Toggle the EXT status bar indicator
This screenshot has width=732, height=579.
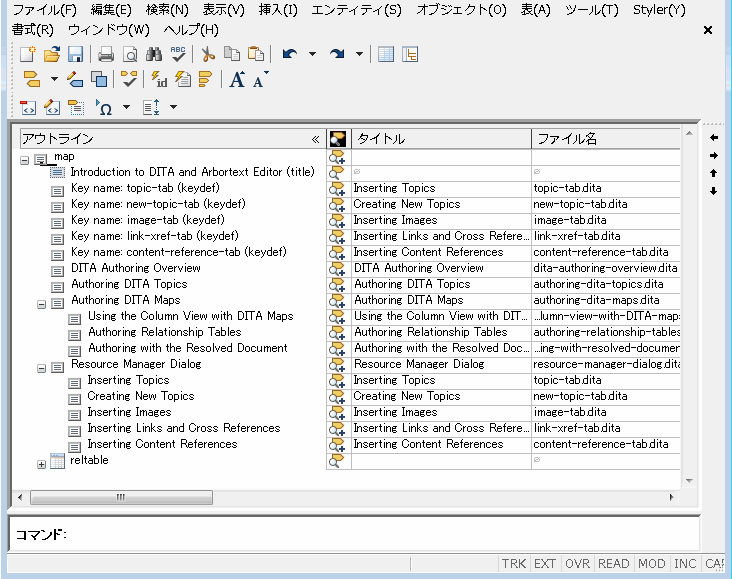545,564
